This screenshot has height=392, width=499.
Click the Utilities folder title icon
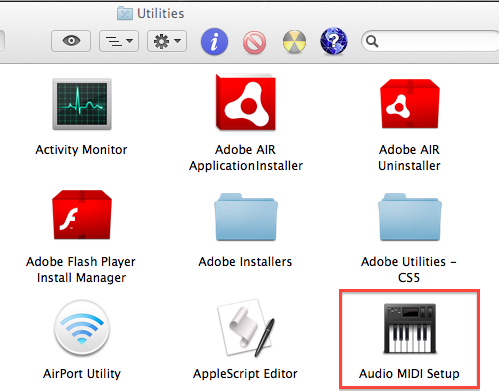pyautogui.click(x=125, y=13)
